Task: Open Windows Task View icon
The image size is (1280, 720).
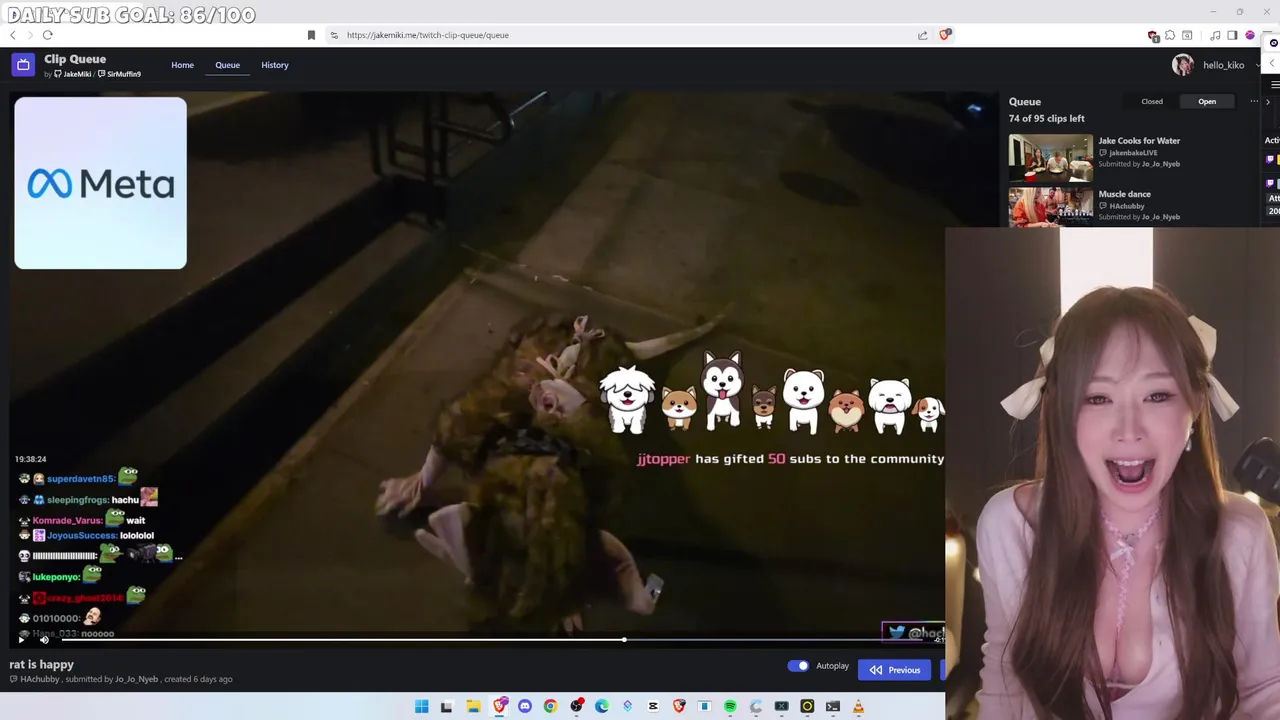Action: click(x=447, y=707)
